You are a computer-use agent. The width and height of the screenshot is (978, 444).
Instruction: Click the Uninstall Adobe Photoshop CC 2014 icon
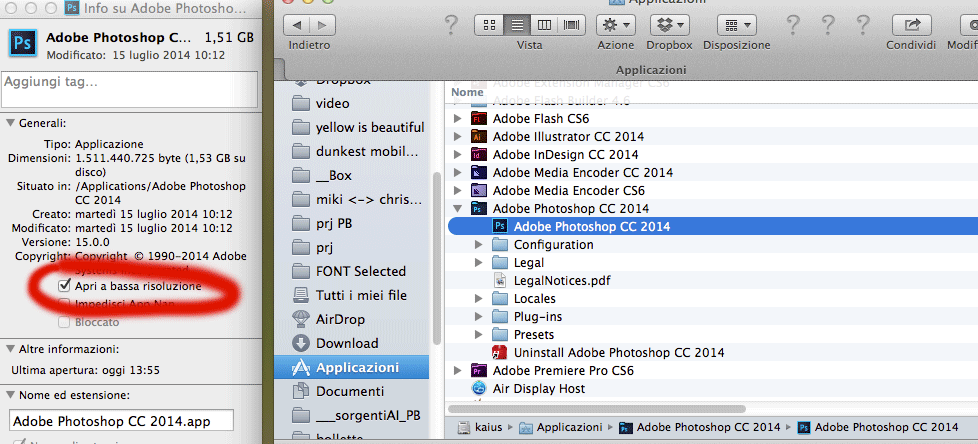499,352
